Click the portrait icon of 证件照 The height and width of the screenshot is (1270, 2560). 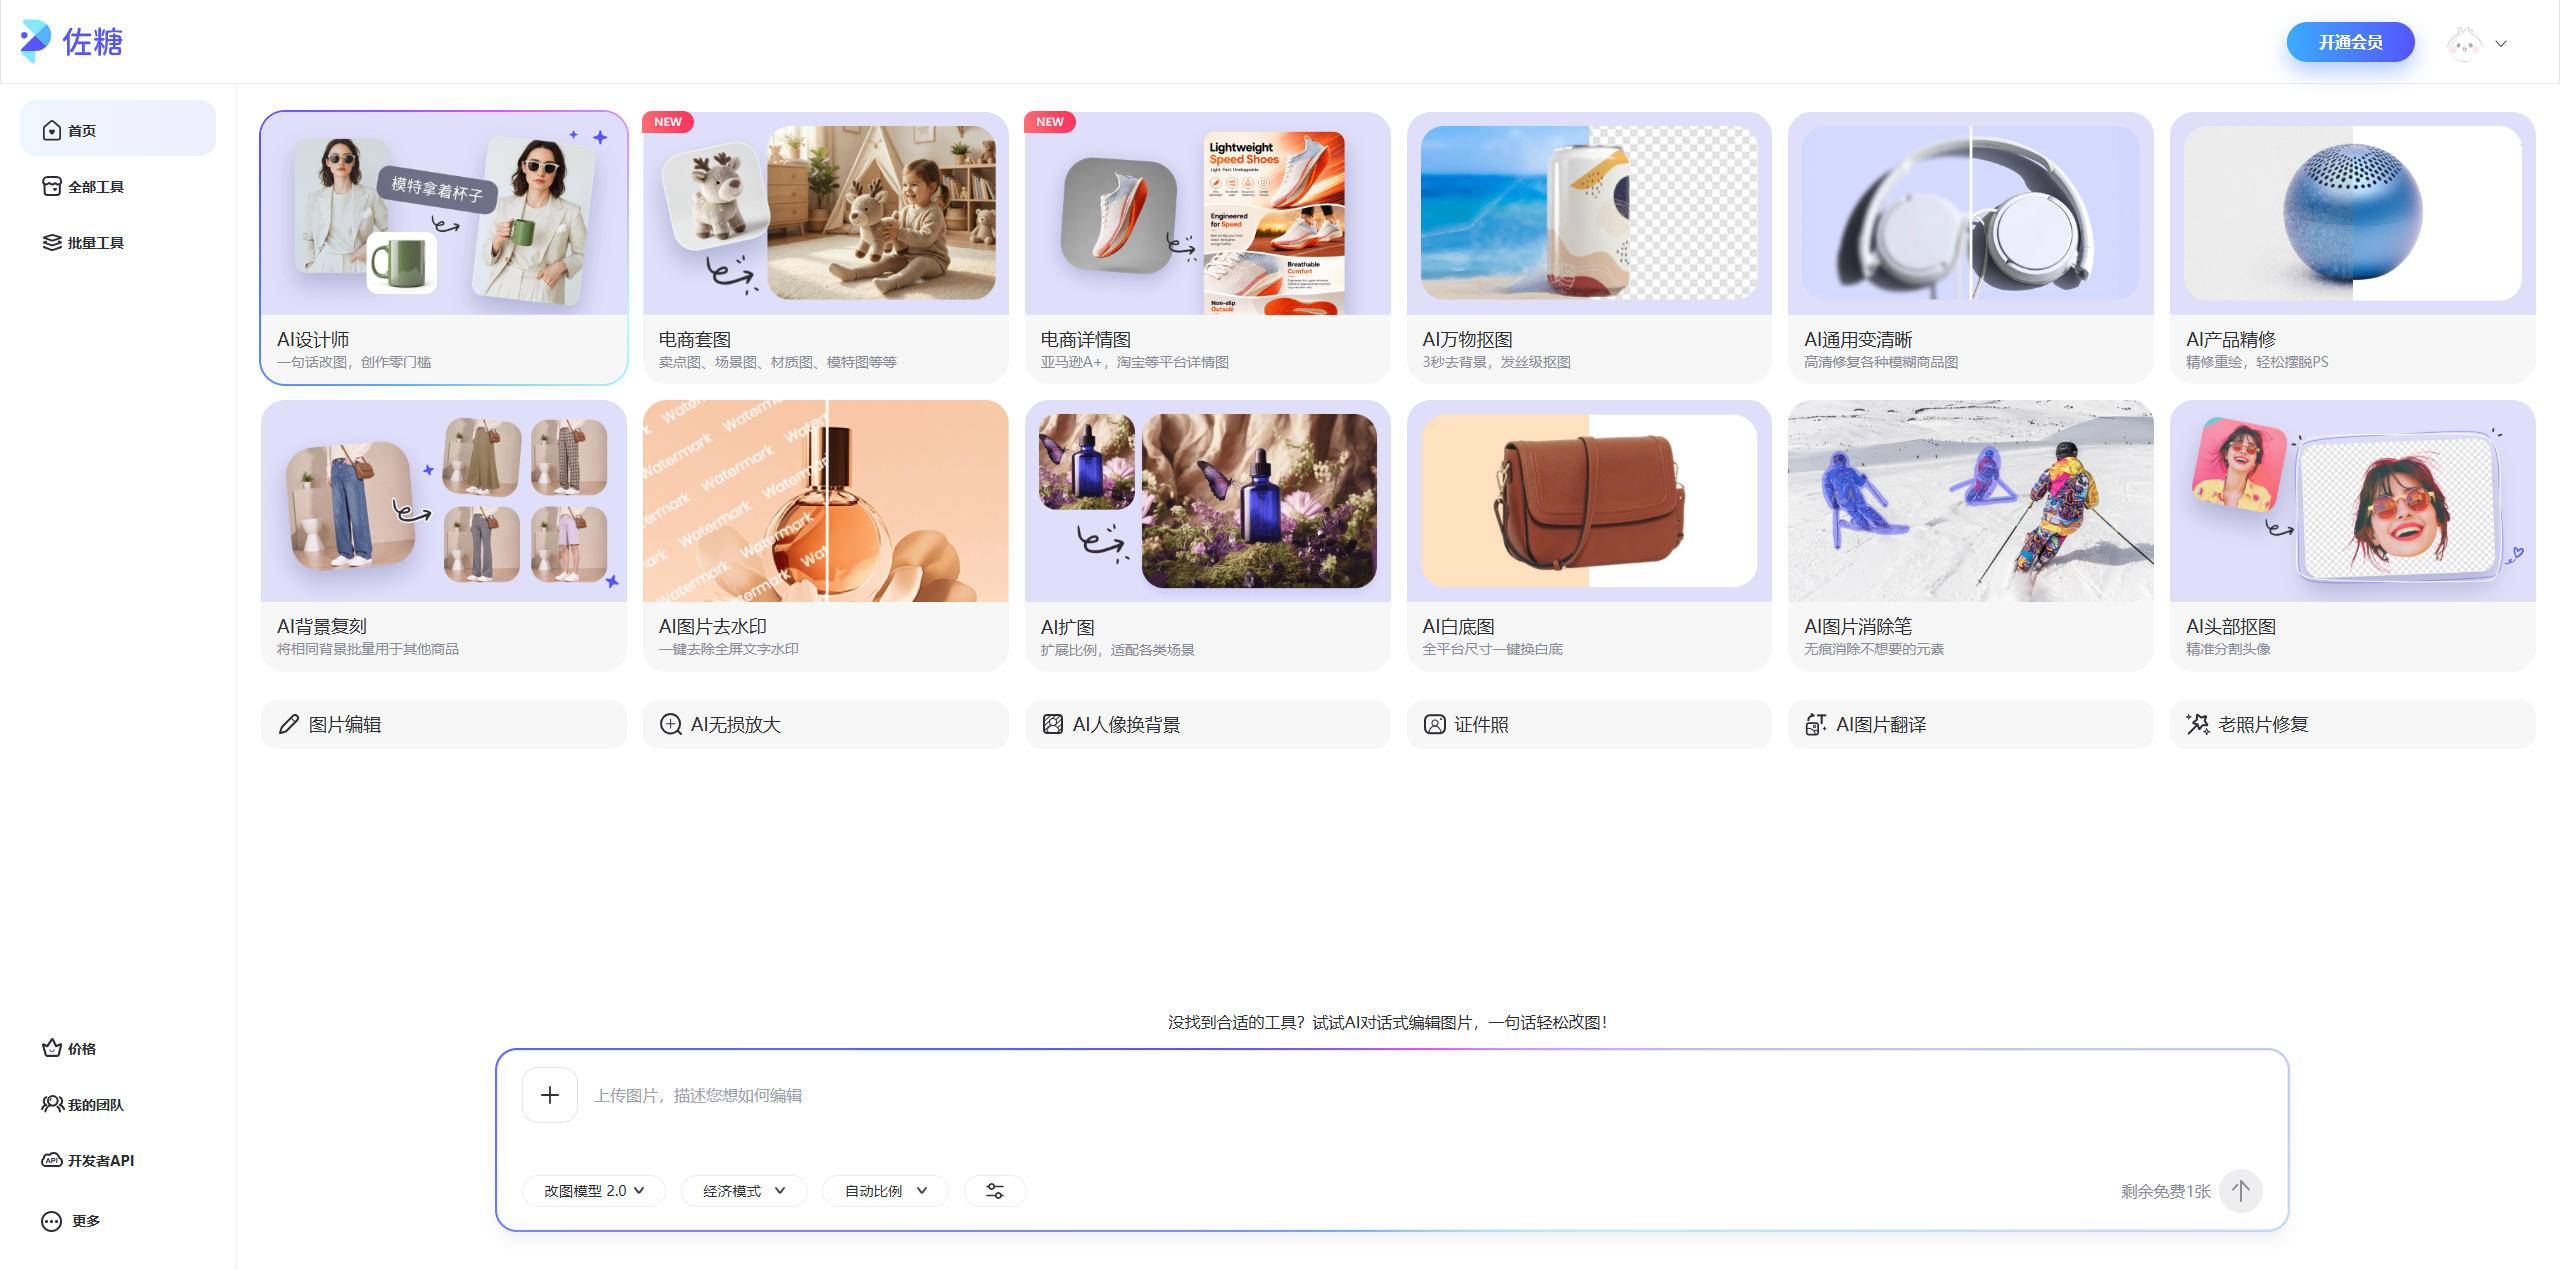[1435, 724]
